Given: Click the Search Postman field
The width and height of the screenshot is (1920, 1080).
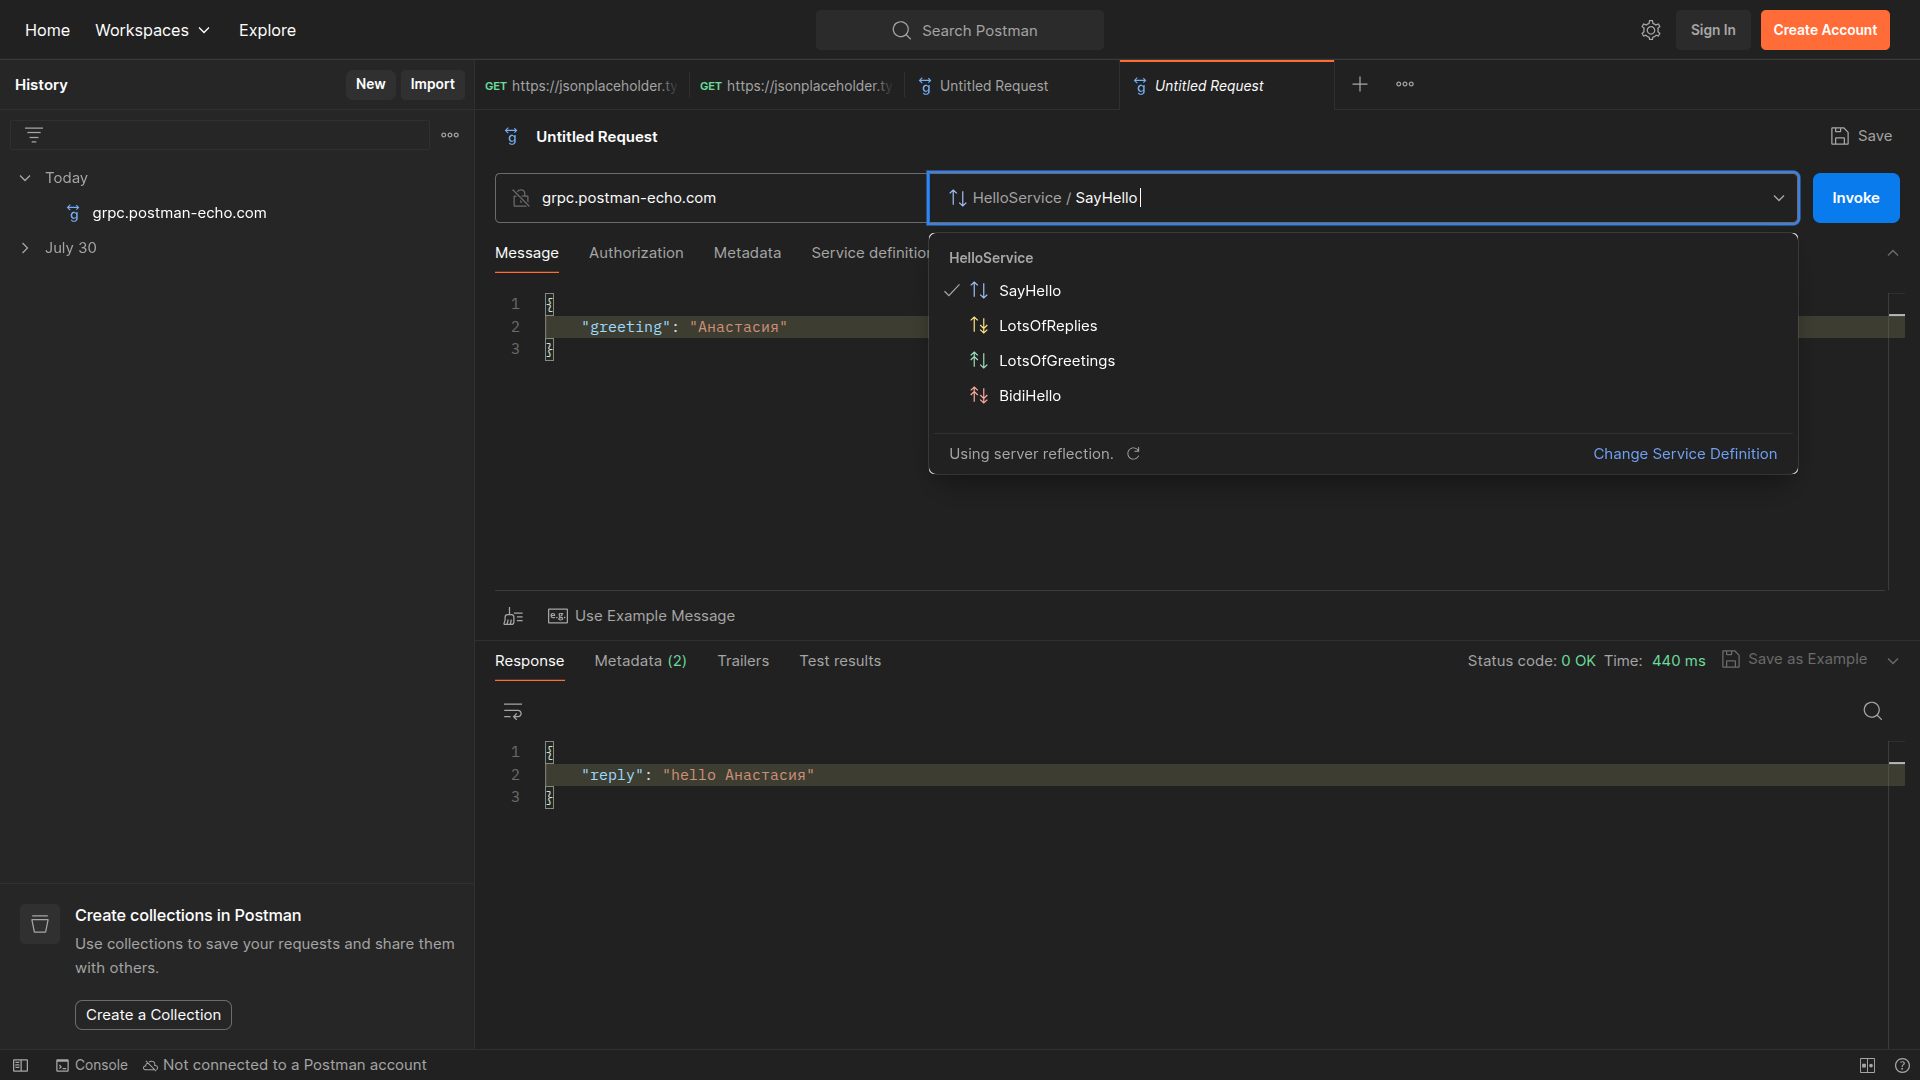Looking at the screenshot, I should (960, 30).
